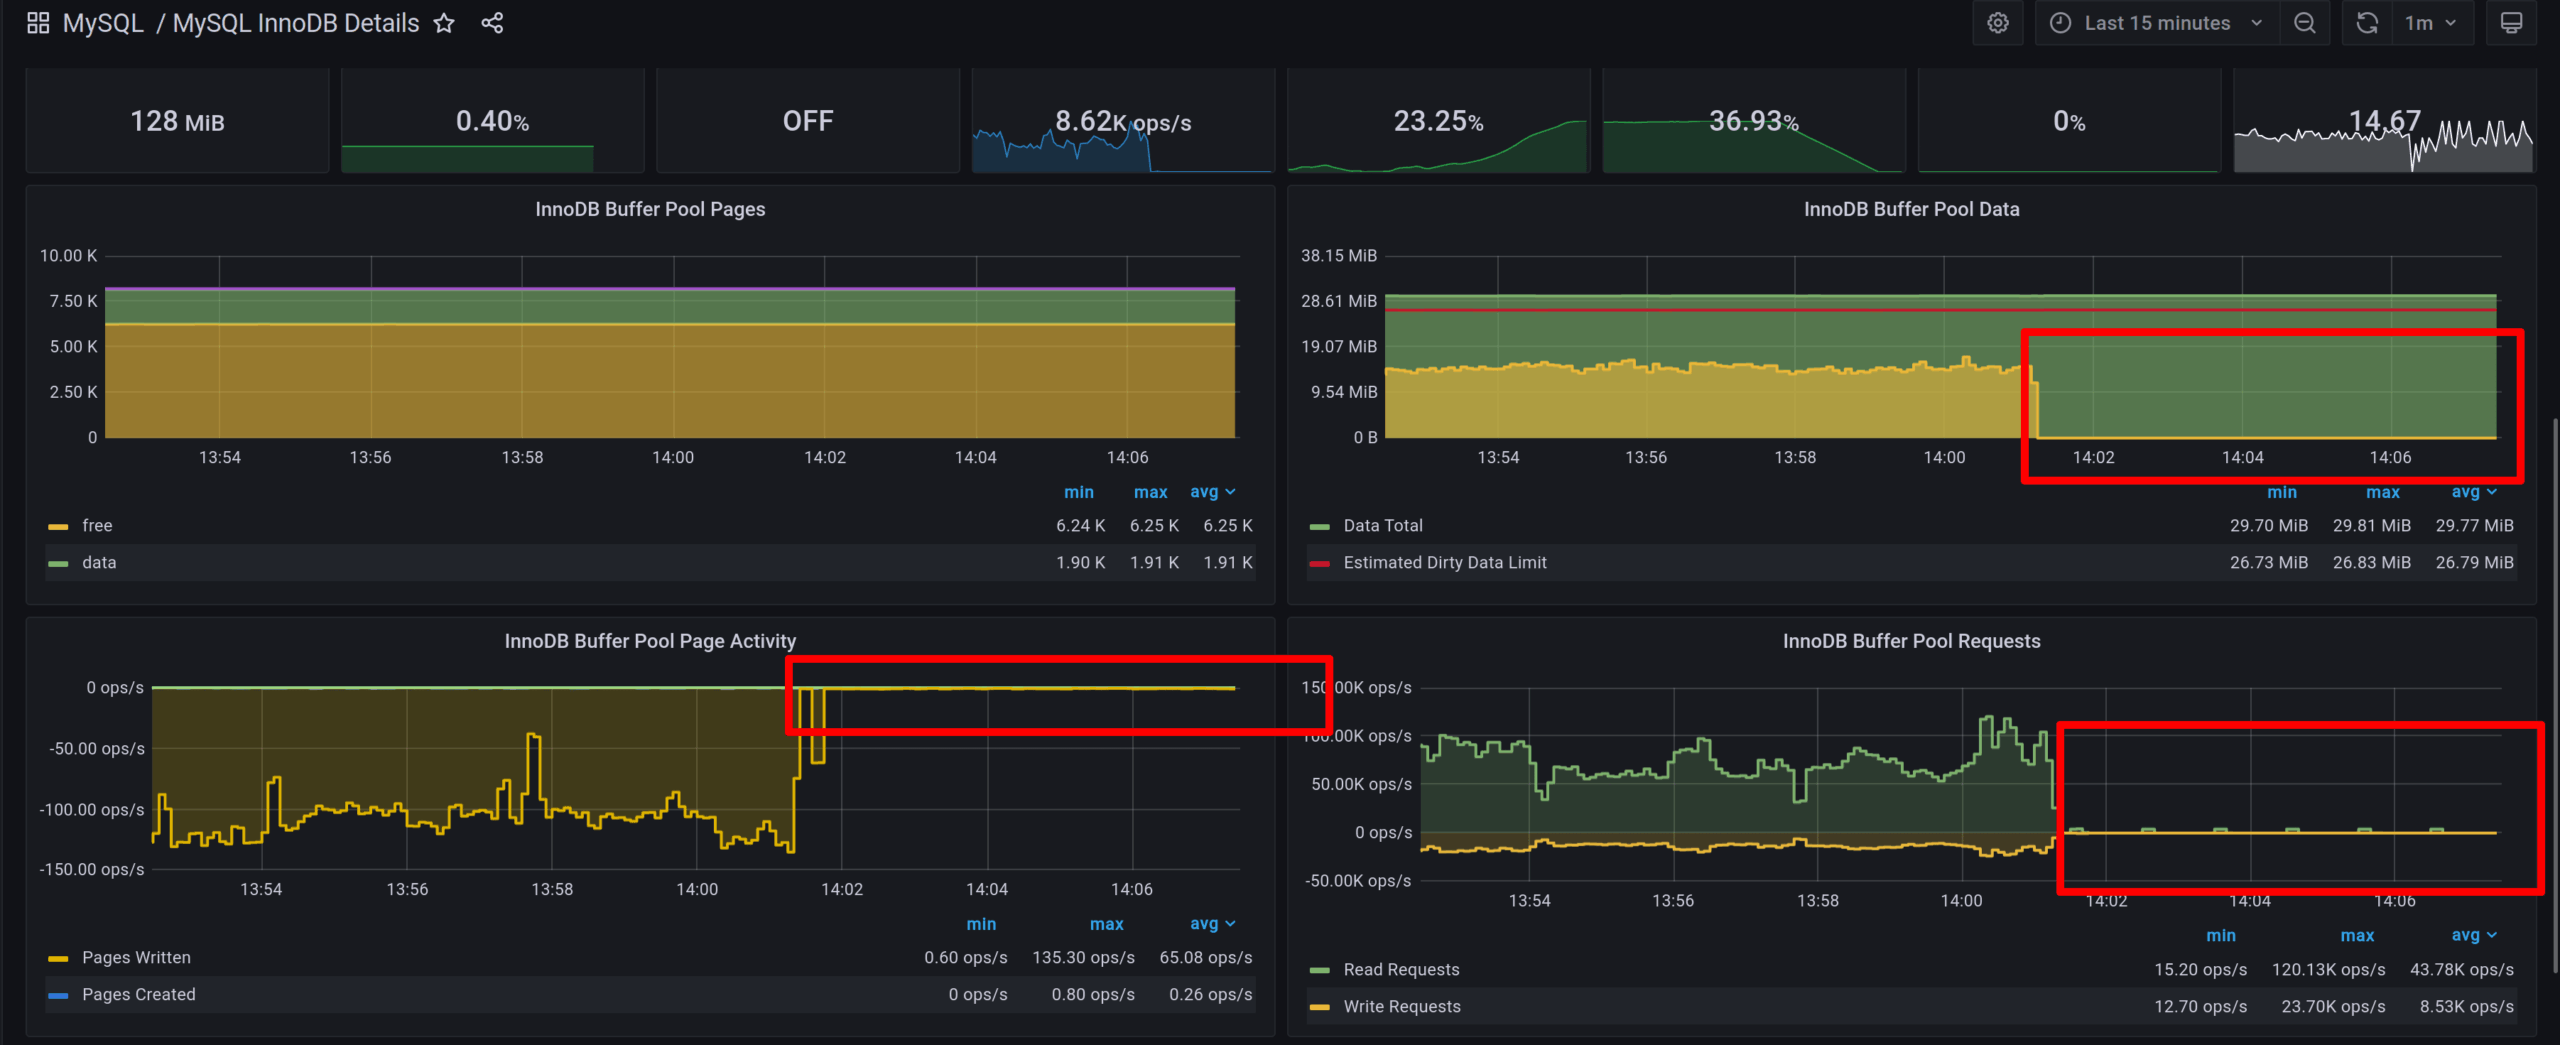Refresh the dashboard with the refresh icon
The height and width of the screenshot is (1045, 2560).
[2366, 22]
